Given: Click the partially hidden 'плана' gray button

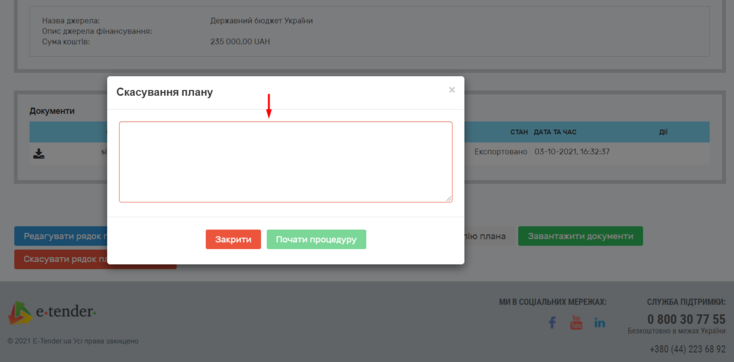Looking at the screenshot, I should [490, 236].
